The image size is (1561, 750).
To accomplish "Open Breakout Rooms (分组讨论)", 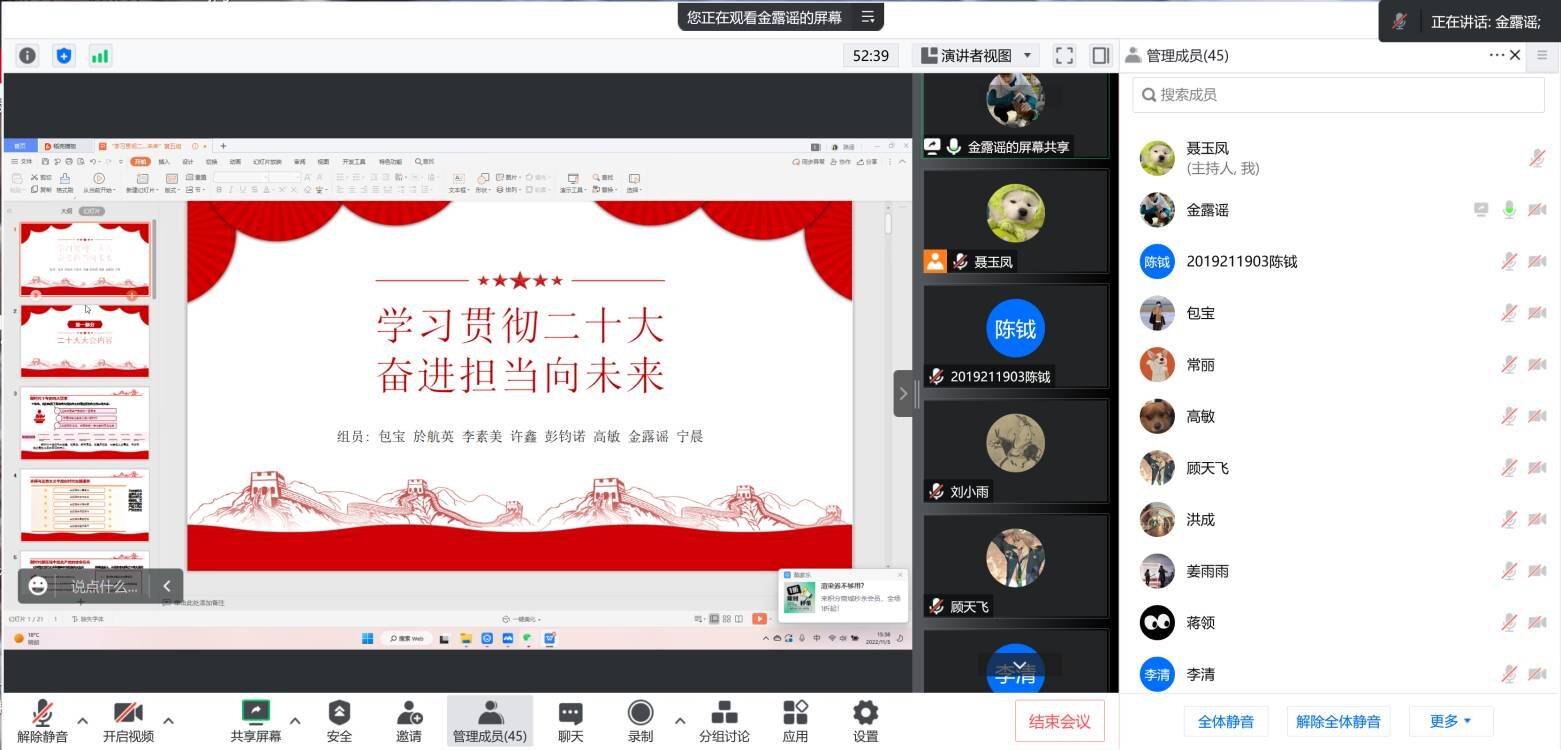I will pyautogui.click(x=724, y=721).
